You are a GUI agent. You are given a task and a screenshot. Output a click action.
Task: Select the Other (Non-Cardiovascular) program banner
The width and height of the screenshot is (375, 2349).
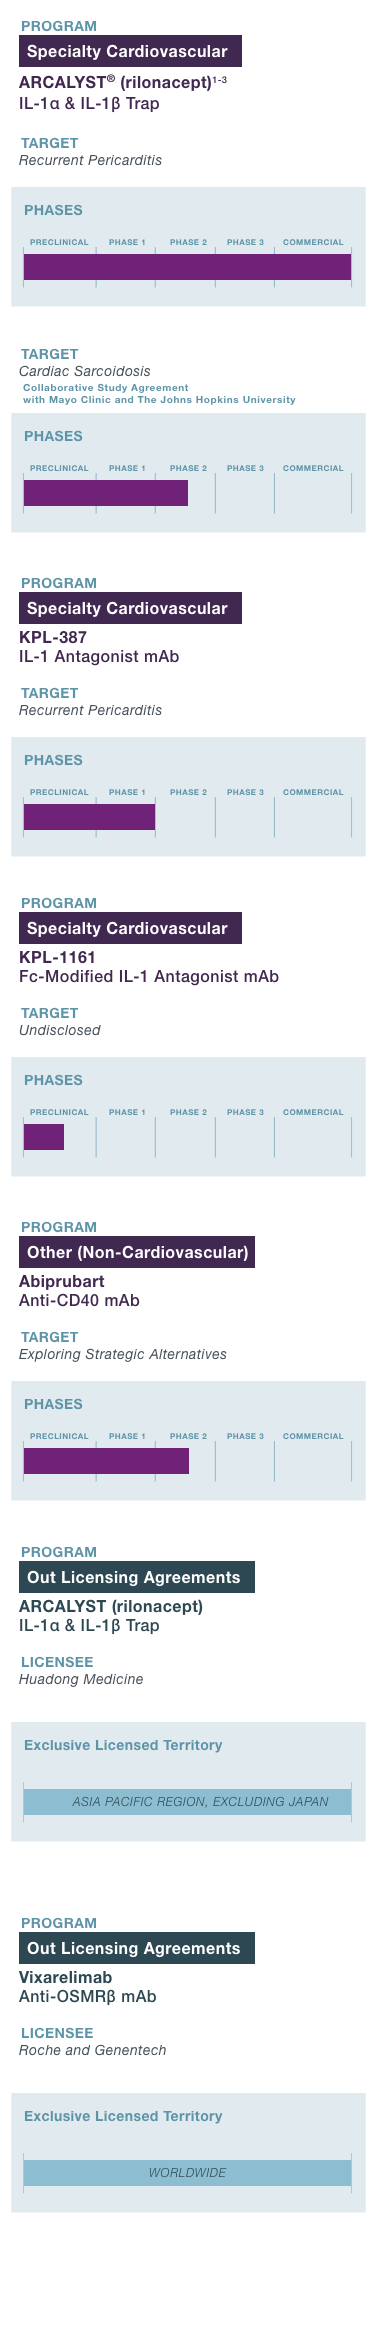[x=137, y=1252]
